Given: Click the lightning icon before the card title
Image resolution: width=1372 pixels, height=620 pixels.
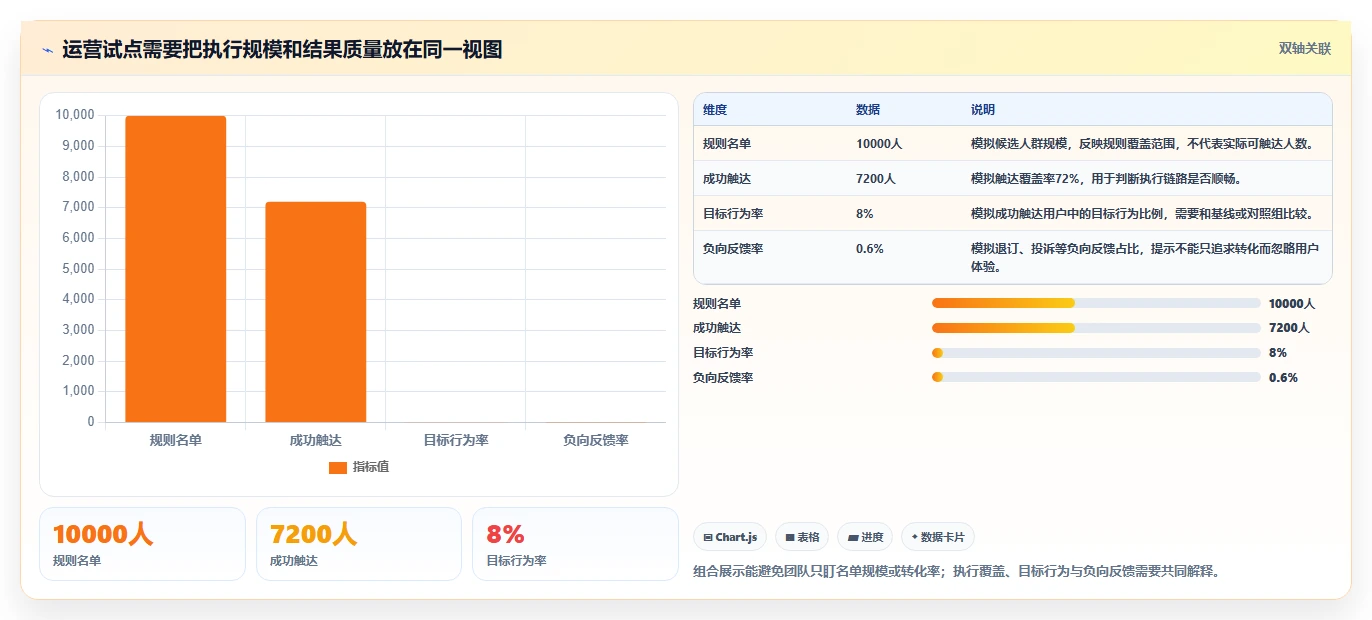Looking at the screenshot, I should (47, 49).
